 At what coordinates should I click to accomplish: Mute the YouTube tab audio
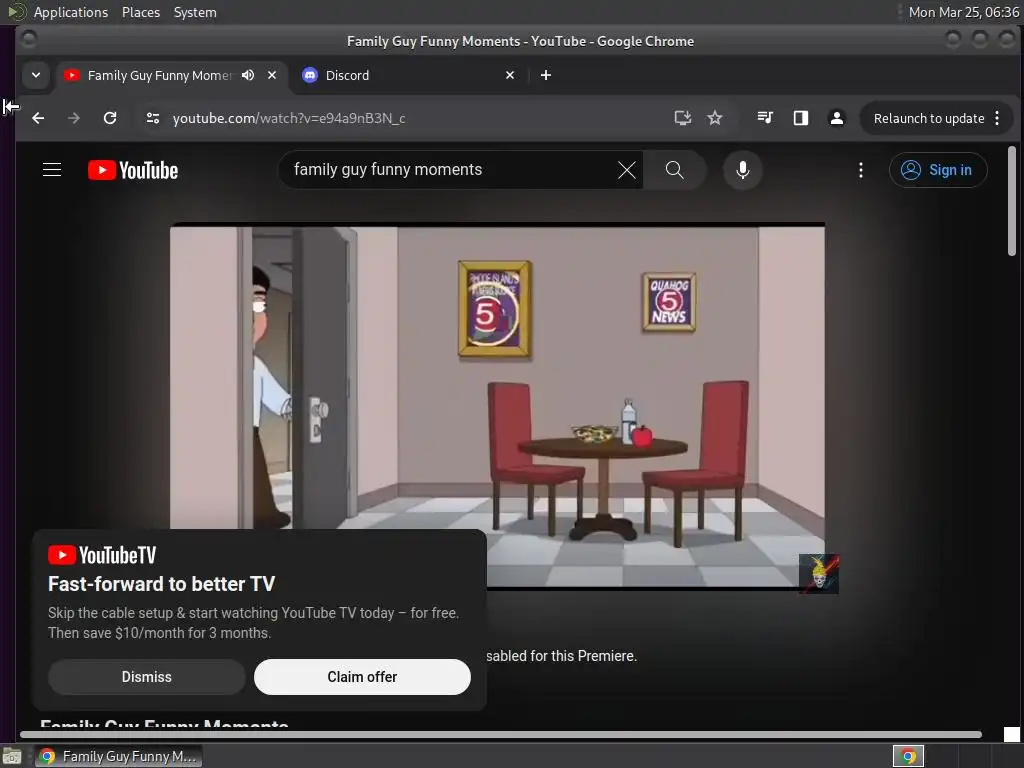(x=248, y=75)
